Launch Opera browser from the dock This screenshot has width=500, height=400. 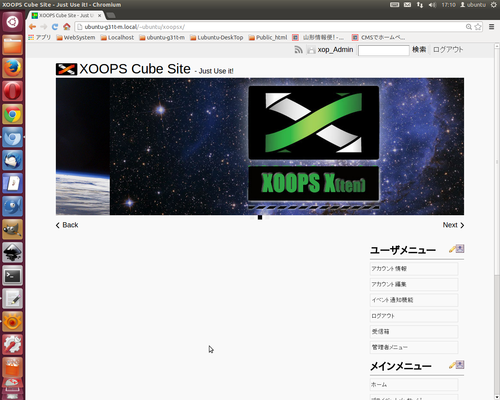click(13, 91)
